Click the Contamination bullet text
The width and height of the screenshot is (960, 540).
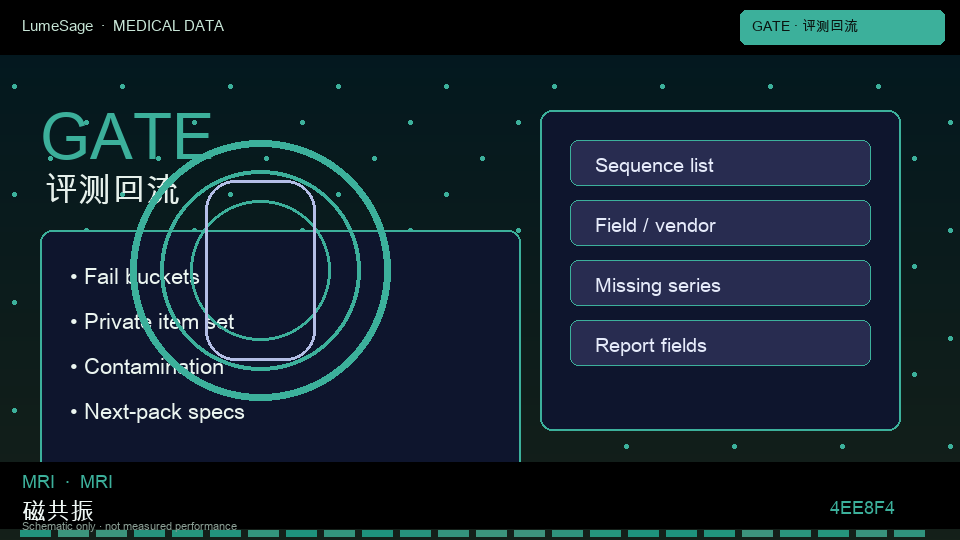[x=154, y=367]
